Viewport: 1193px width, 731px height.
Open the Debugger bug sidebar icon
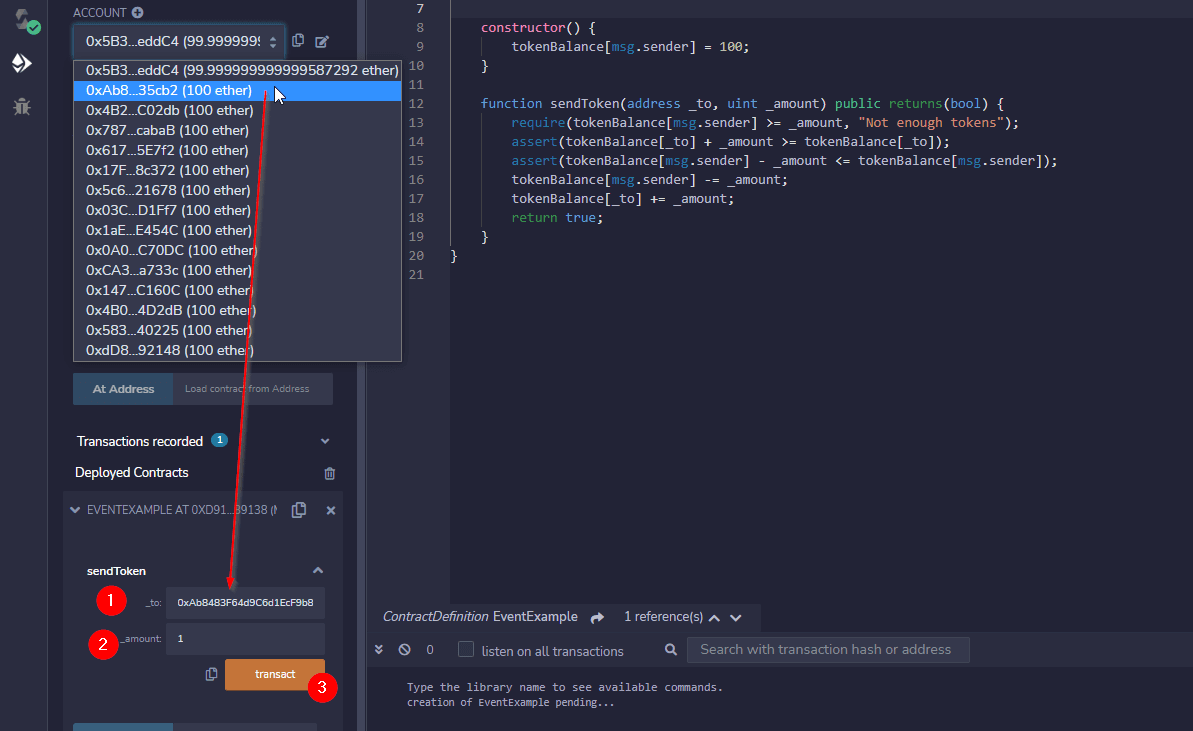[22, 106]
